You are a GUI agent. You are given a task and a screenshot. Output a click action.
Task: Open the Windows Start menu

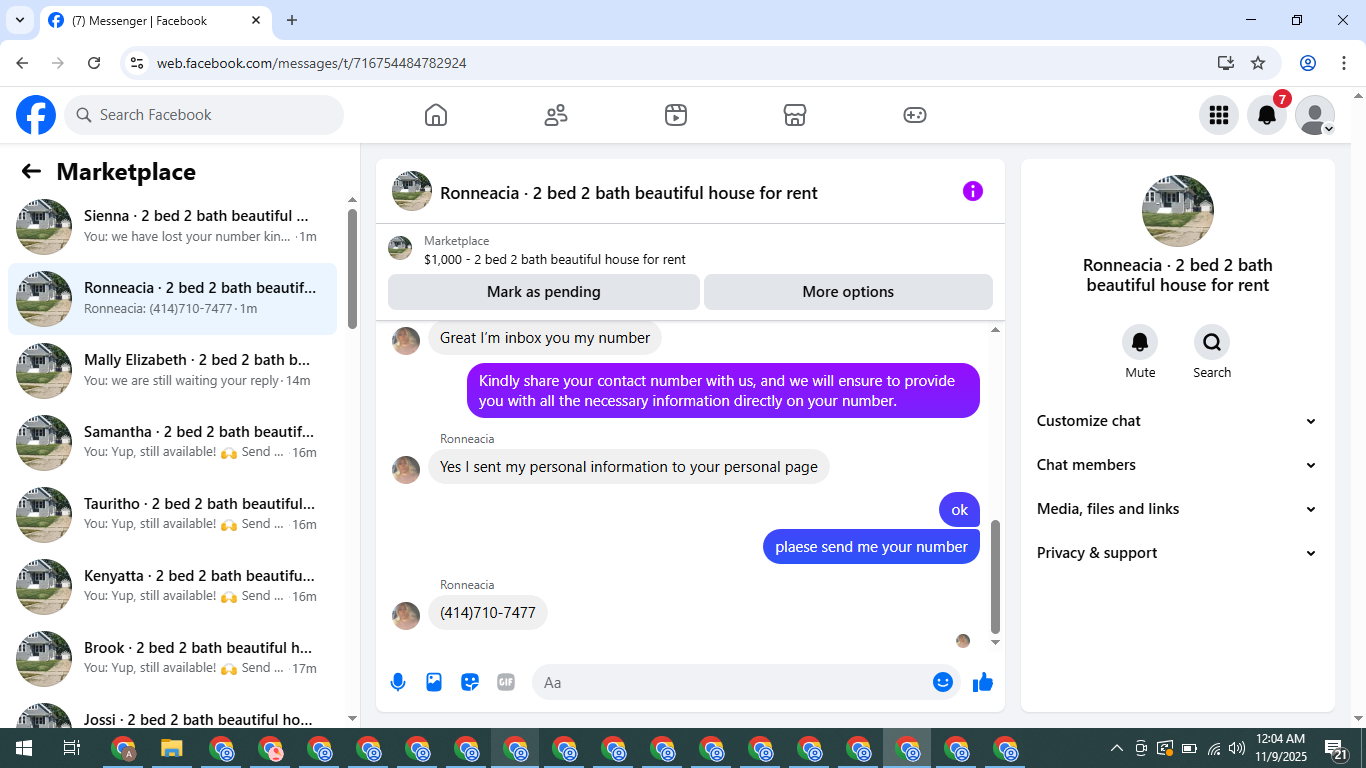point(24,748)
